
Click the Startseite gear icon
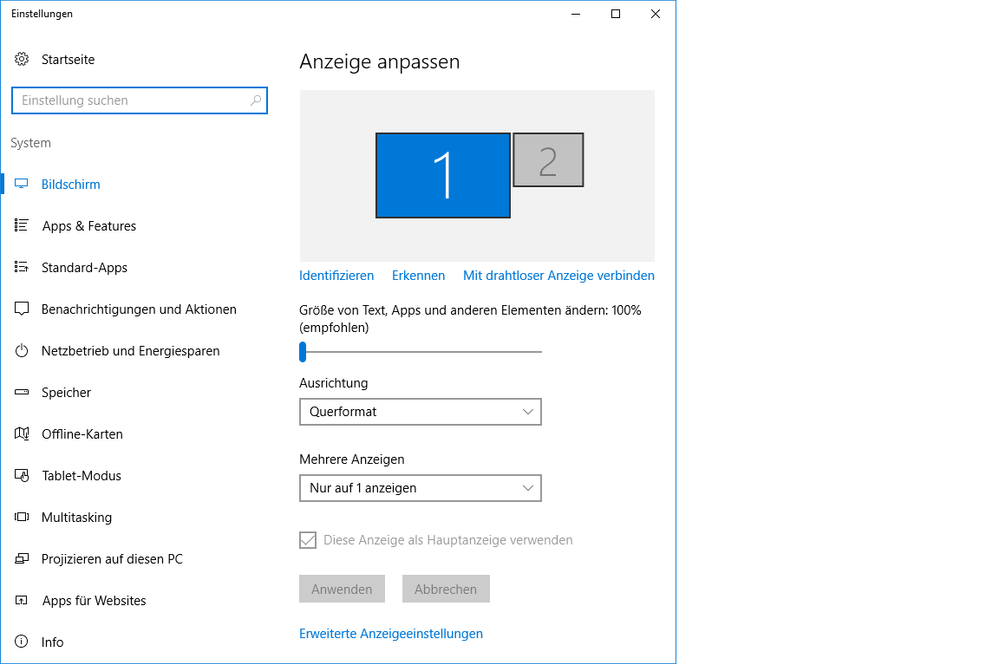22,60
